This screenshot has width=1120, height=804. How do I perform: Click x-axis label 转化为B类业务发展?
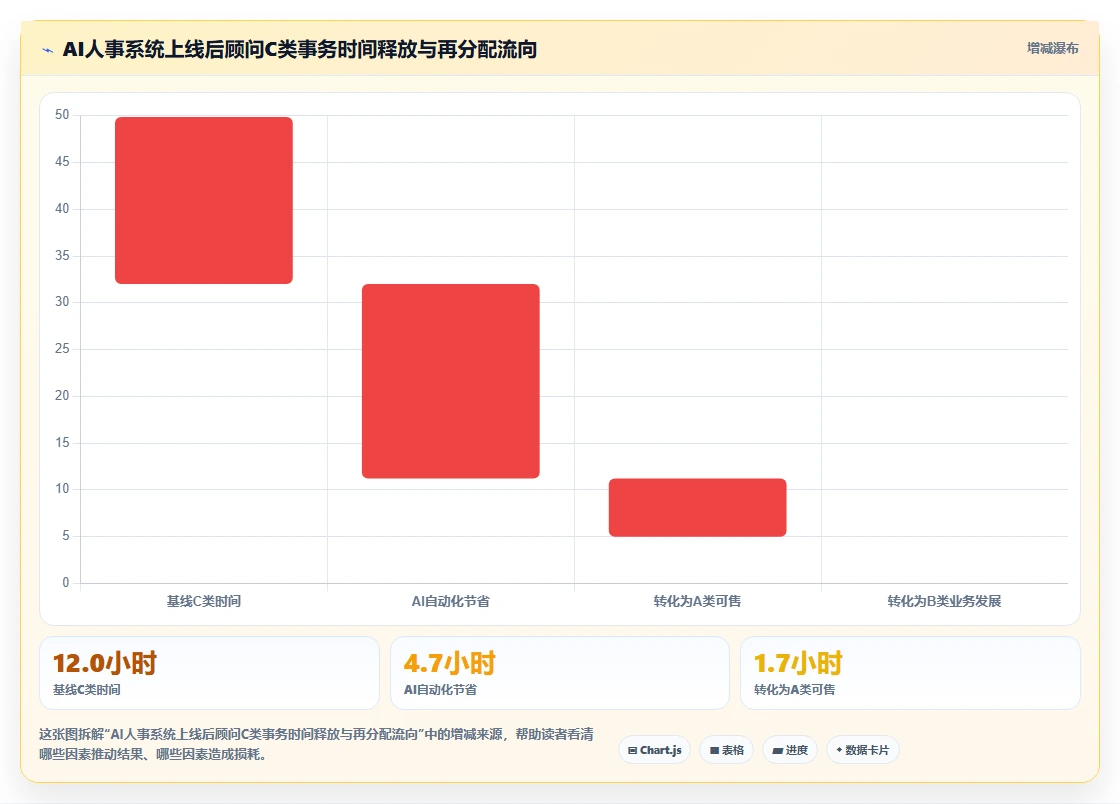pyautogui.click(x=944, y=601)
